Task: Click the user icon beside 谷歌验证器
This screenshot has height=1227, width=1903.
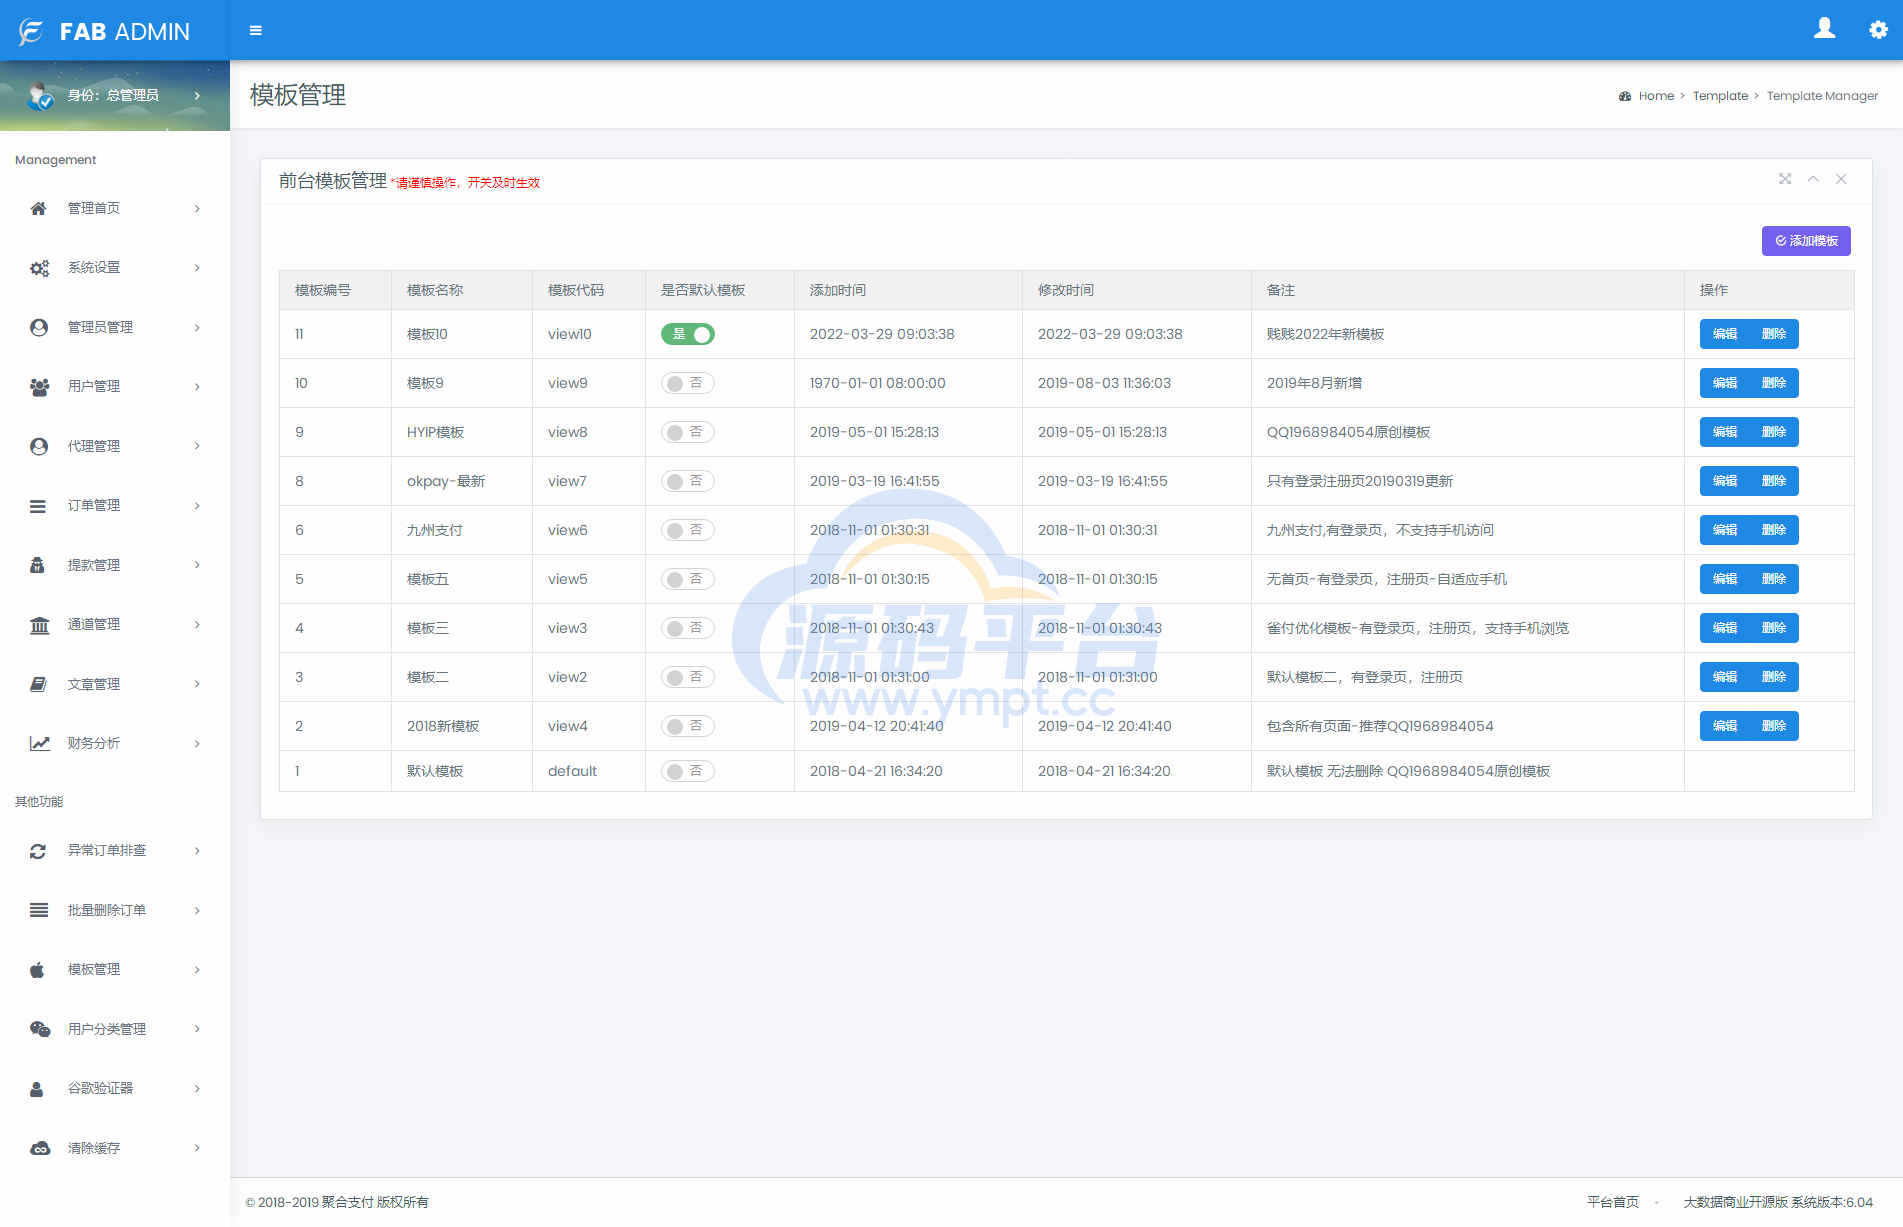Action: 37,1089
